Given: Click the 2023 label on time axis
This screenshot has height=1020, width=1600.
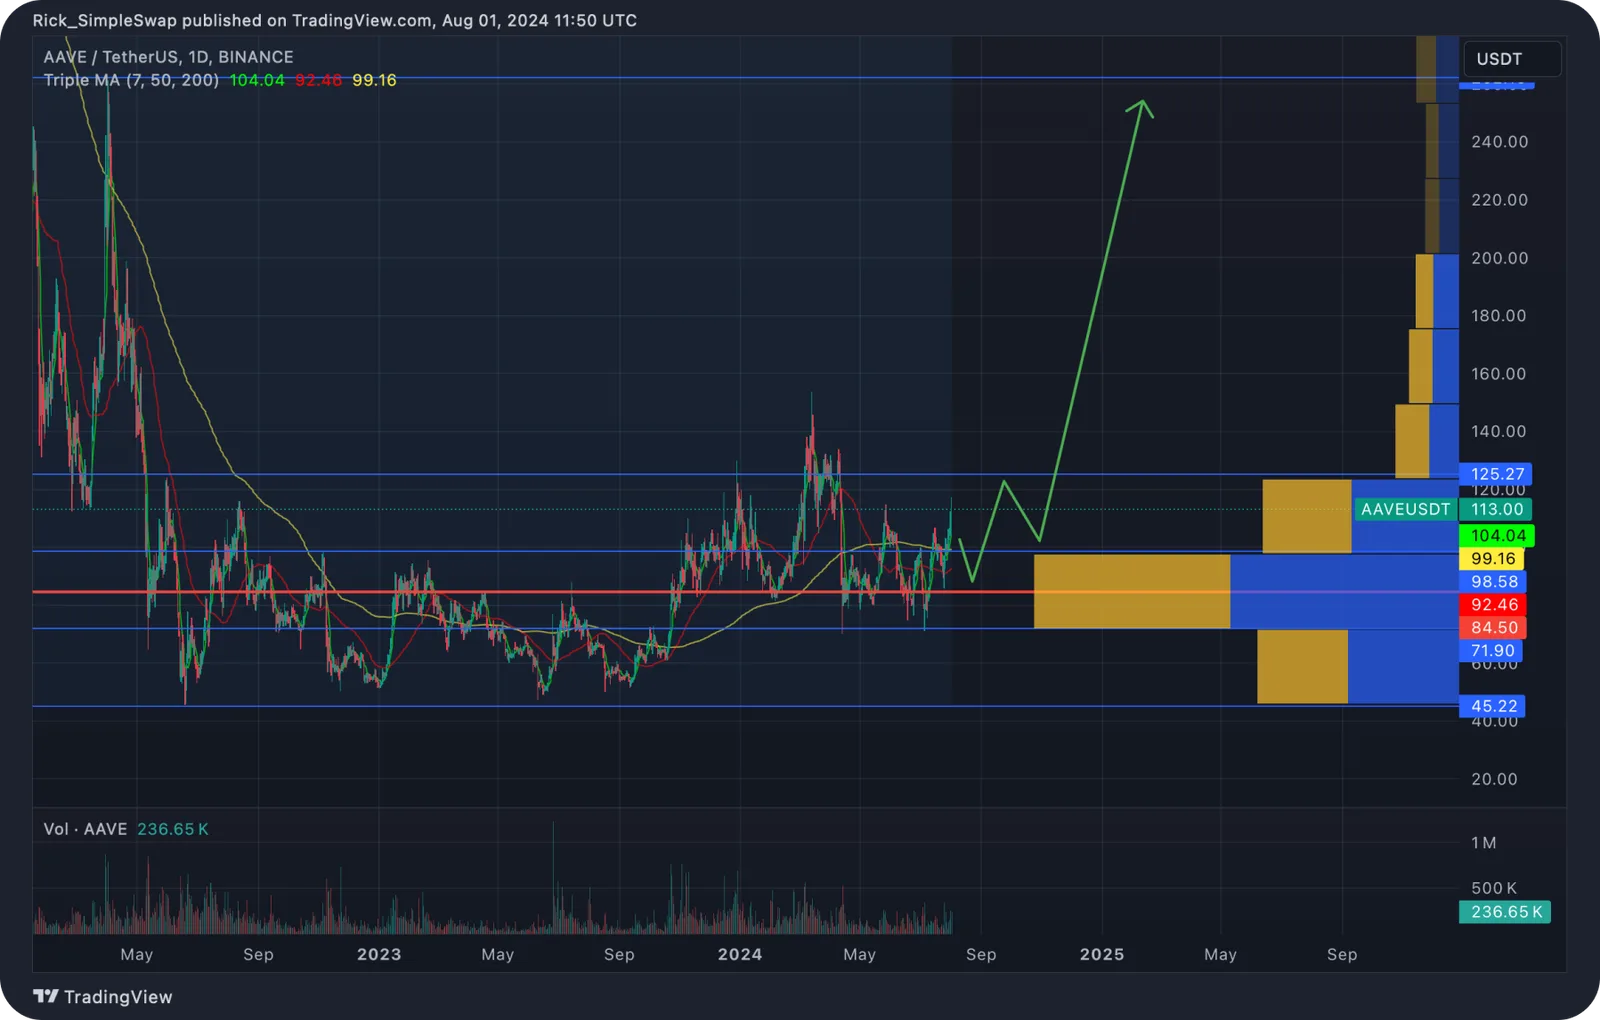Looking at the screenshot, I should point(379,955).
